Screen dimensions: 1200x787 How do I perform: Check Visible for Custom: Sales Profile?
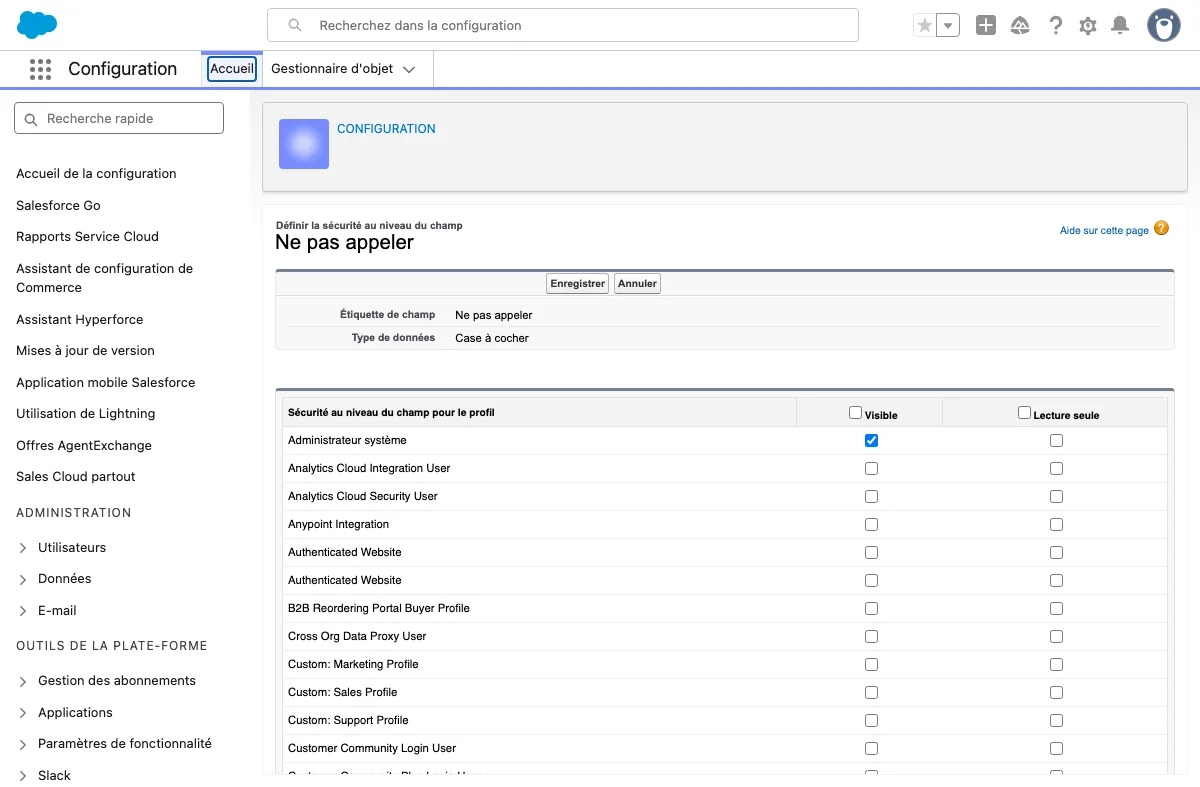coord(871,692)
